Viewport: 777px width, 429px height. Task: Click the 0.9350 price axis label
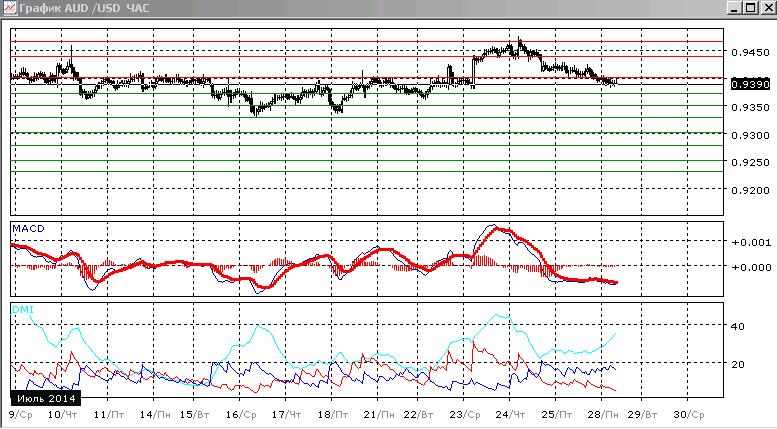(x=750, y=107)
